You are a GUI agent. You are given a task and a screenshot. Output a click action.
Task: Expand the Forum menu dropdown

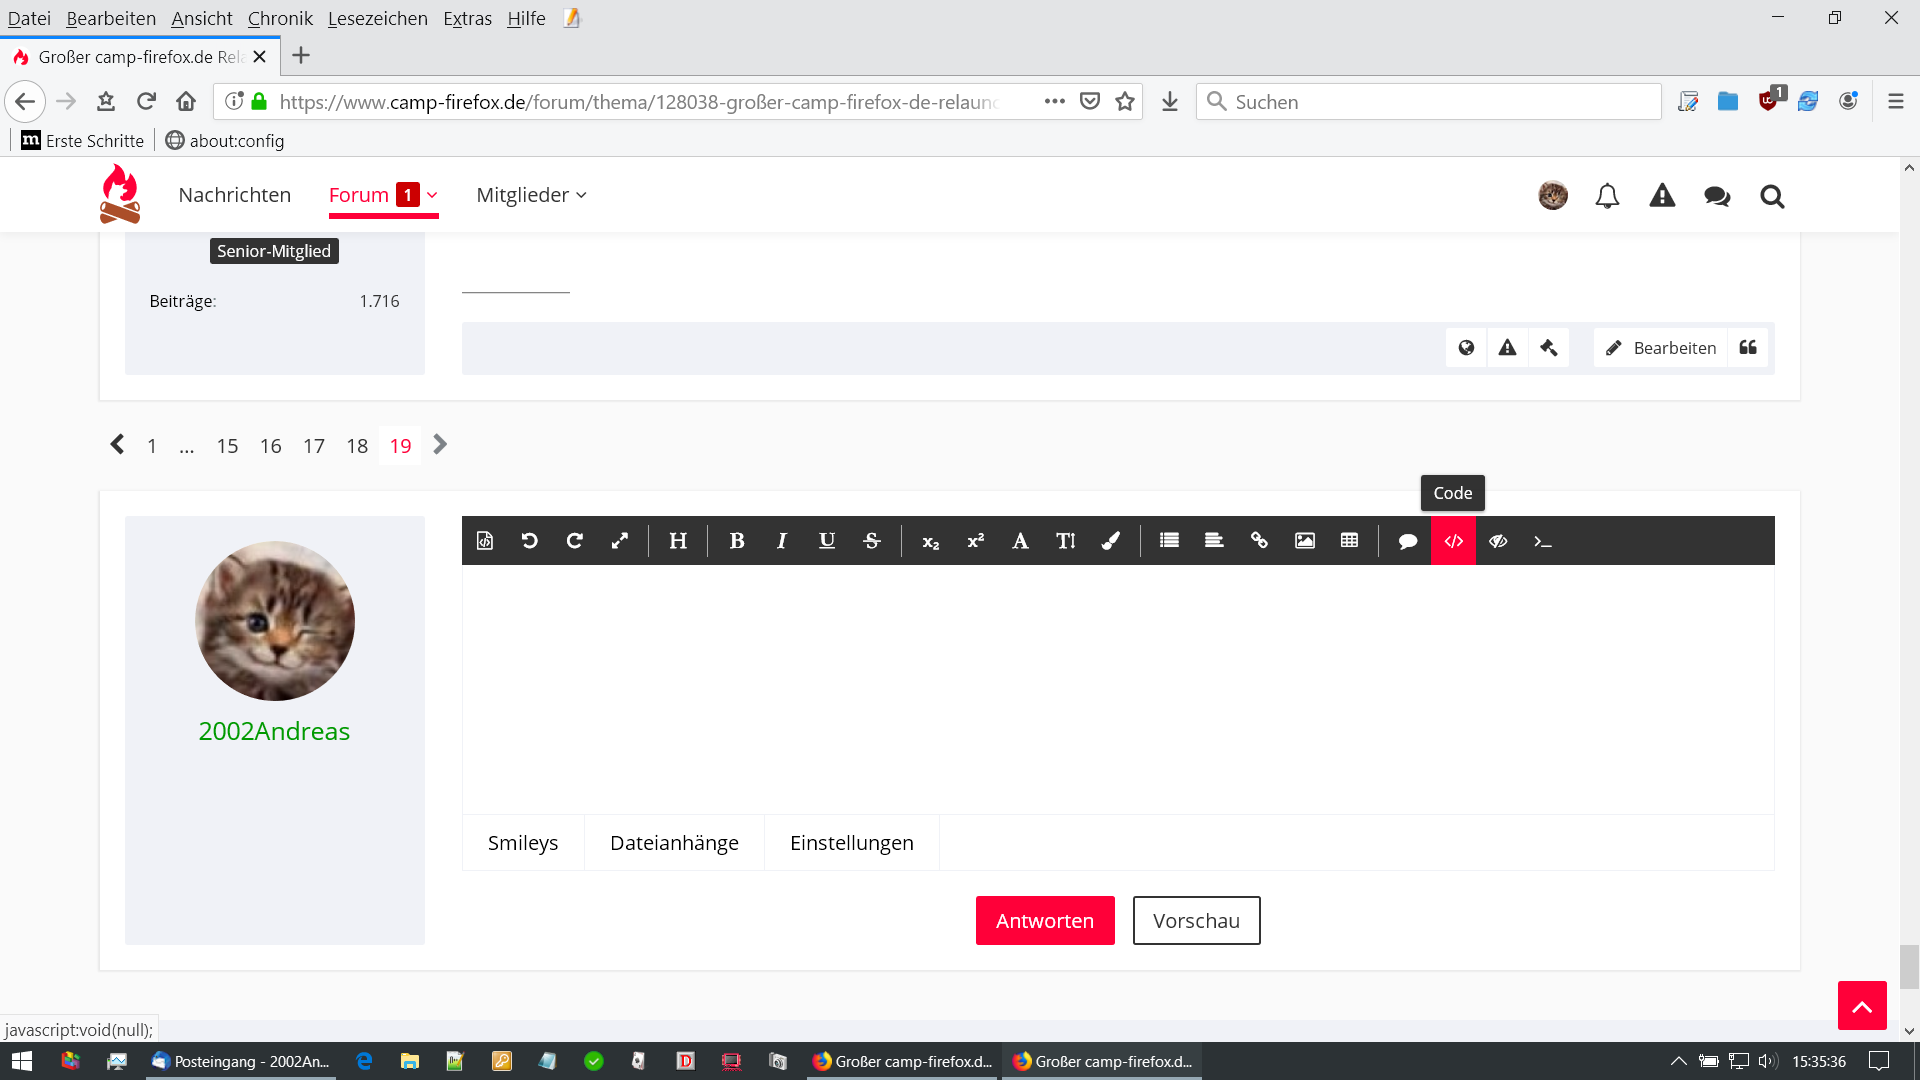432,195
